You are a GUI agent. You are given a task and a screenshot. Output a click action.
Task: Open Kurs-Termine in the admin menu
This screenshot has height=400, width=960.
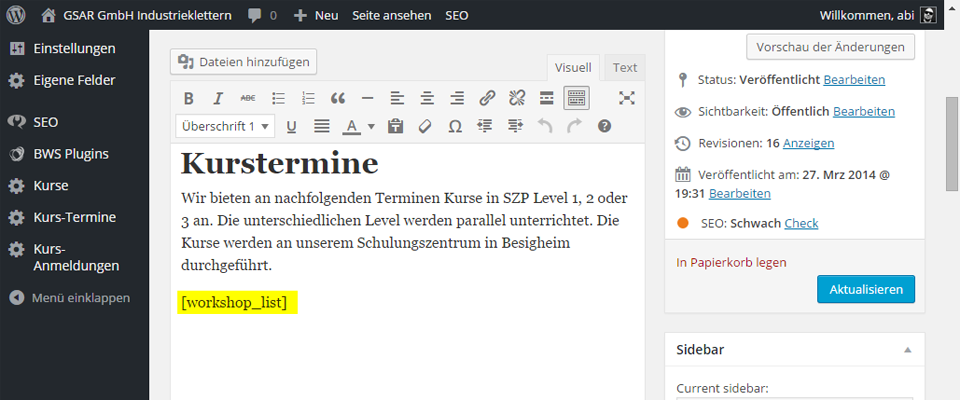tap(74, 217)
